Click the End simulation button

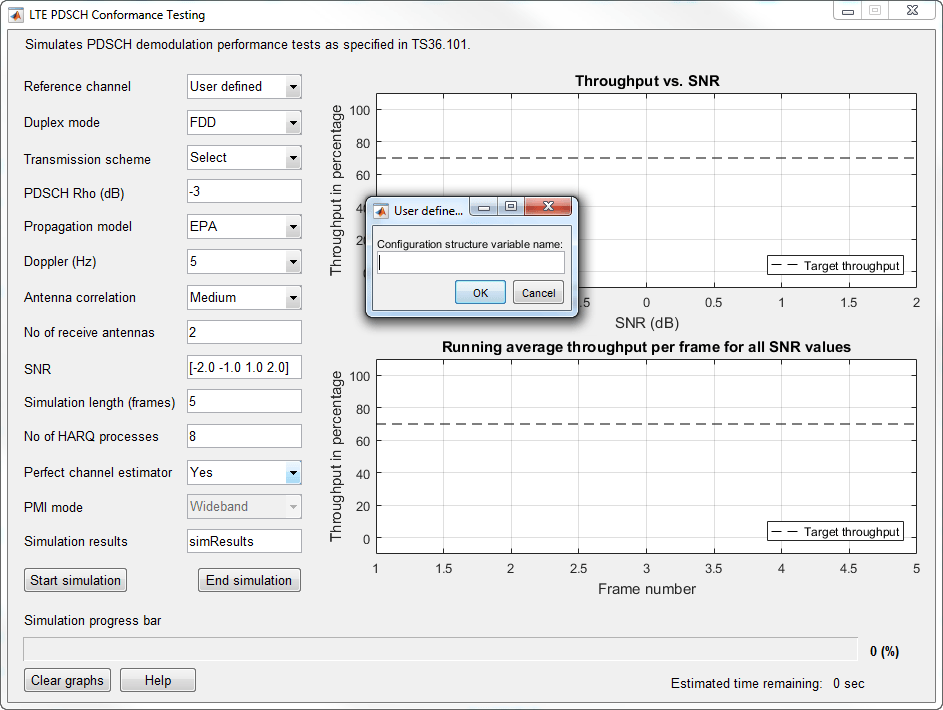pyautogui.click(x=249, y=580)
